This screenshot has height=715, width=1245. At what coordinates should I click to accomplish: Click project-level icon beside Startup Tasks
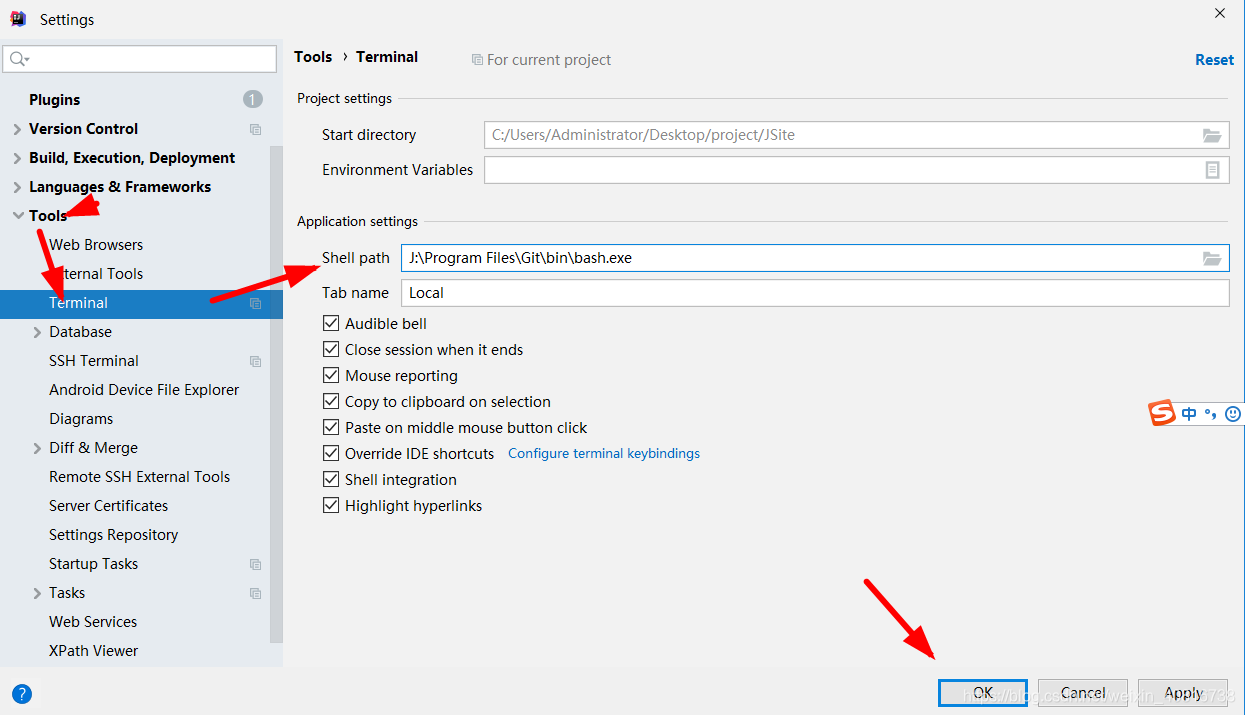tap(255, 564)
